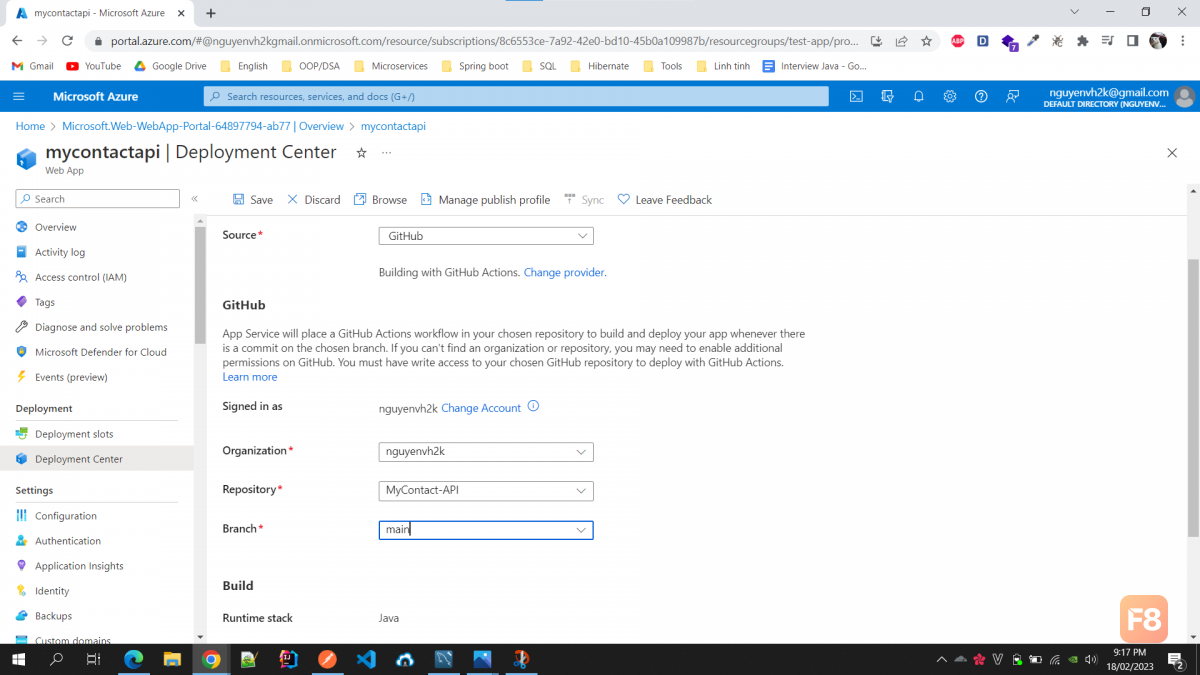1200x675 pixels.
Task: Click the resource menu Search box
Action: (x=98, y=199)
